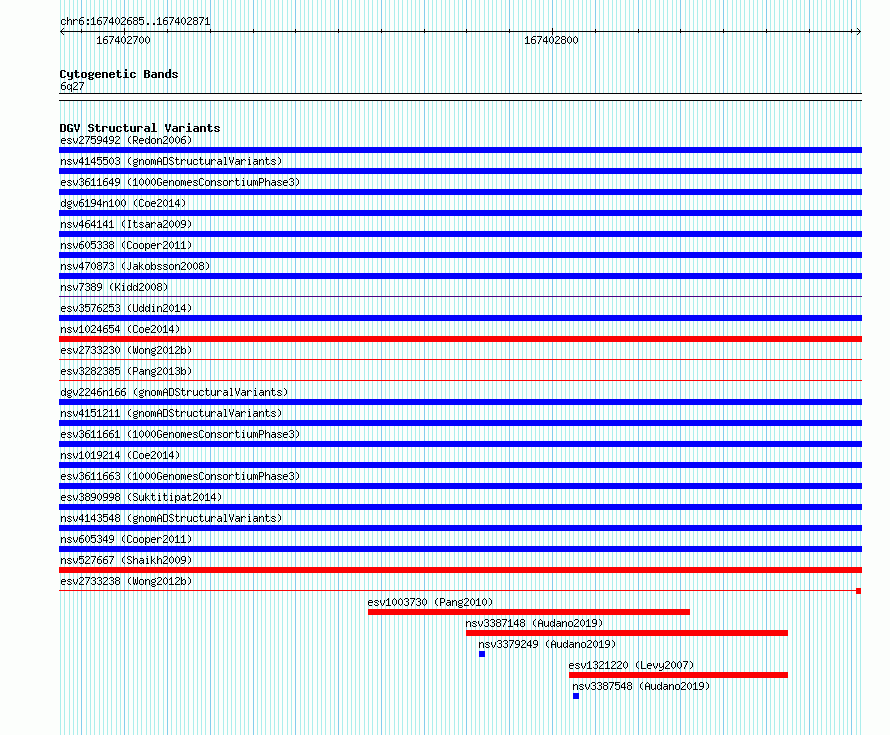890x735 pixels.
Task: Click the 167402700 ruler position label
Action: pos(123,40)
